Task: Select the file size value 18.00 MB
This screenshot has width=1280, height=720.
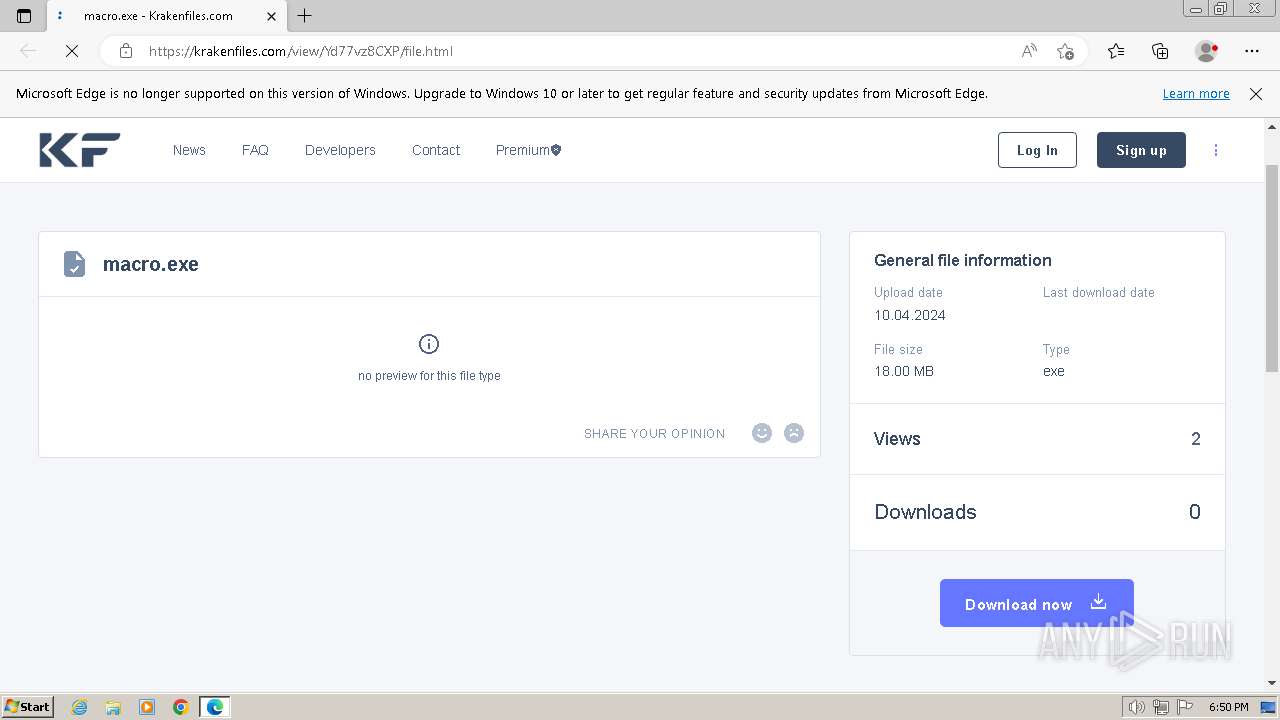Action: pyautogui.click(x=904, y=371)
